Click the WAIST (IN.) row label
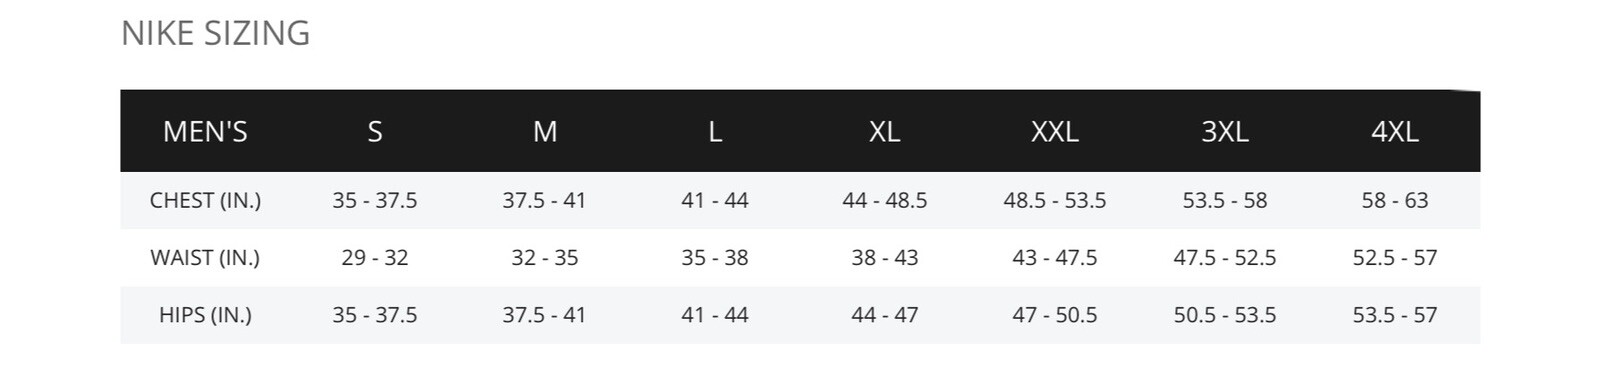1600x376 pixels. (205, 258)
